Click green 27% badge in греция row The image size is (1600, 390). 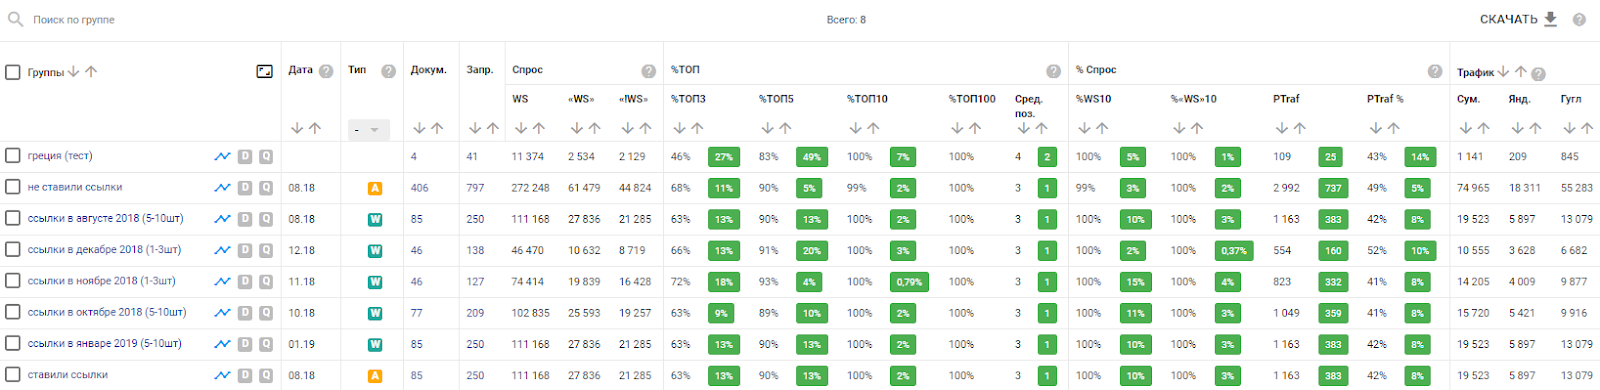[x=724, y=157]
